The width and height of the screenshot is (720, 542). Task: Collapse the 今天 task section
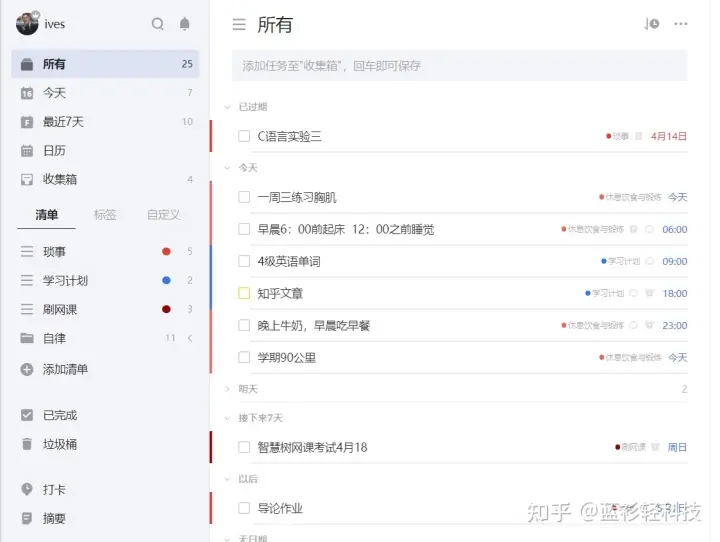tap(227, 168)
